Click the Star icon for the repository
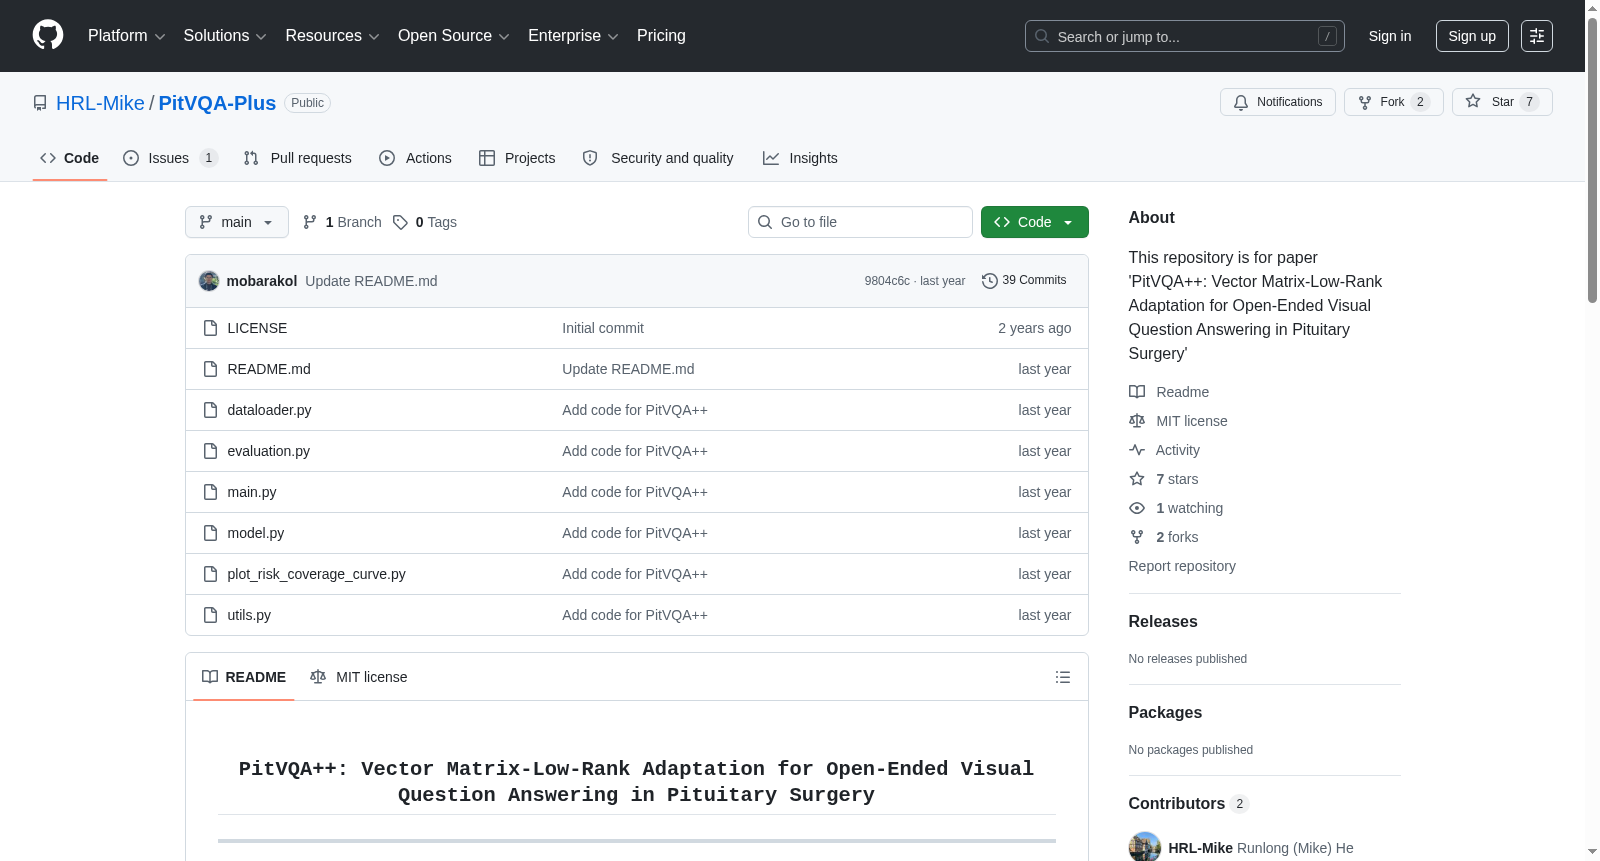Image resolution: width=1600 pixels, height=861 pixels. coord(1473,101)
